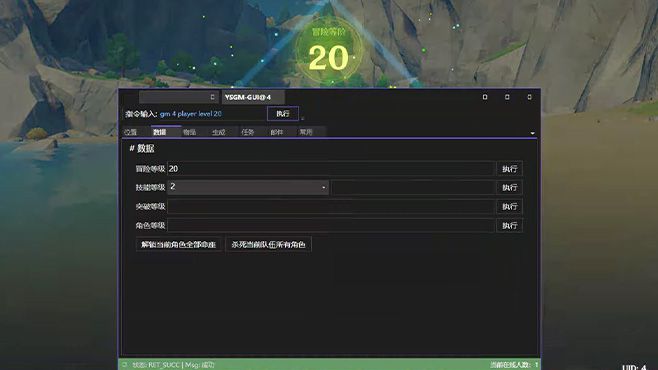Image resolution: width=658 pixels, height=370 pixels.
Task: Focus the 技能等级 value input field
Action: [x=413, y=188]
